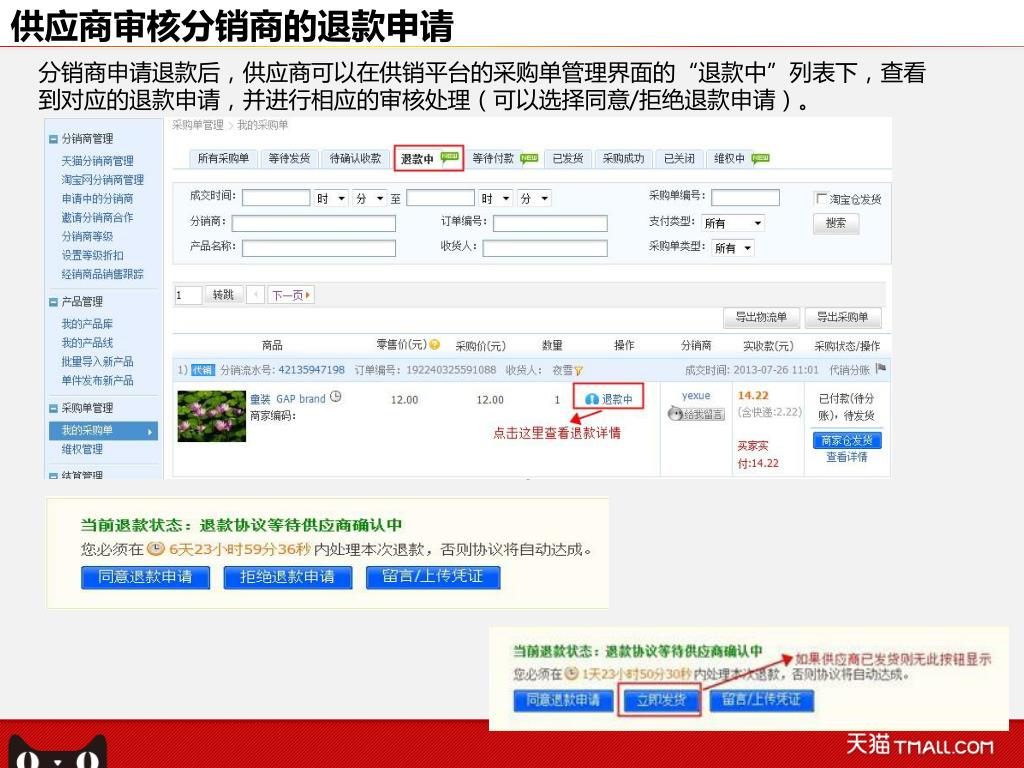The height and width of the screenshot is (768, 1024).
Task: Select 我的采购单 in sidebar
Action: coord(103,430)
